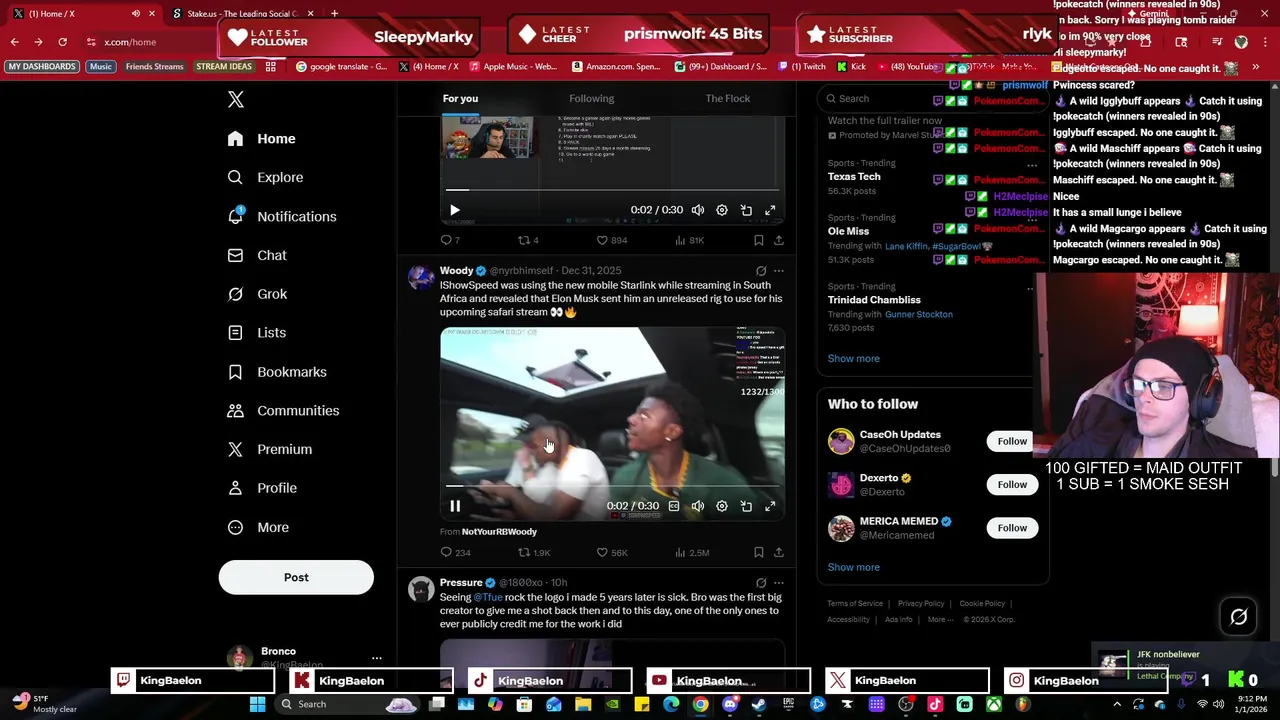The image size is (1280, 720).
Task: Show more under Who to follow
Action: 854,567
